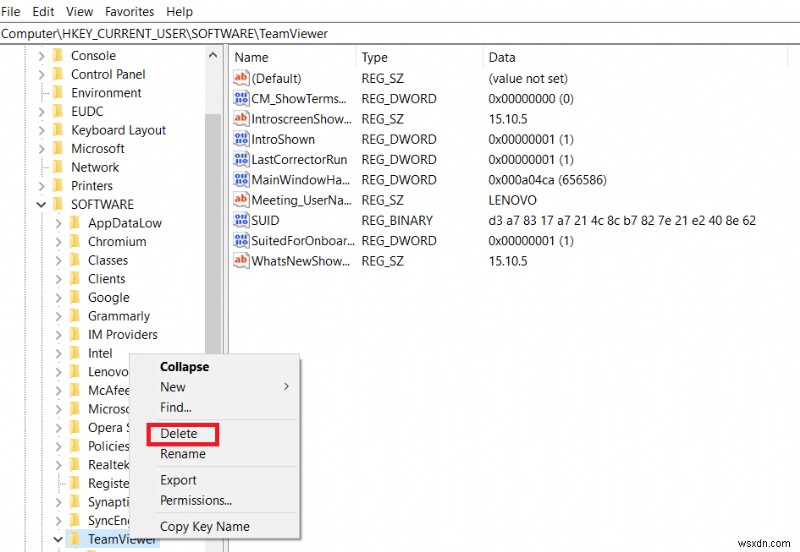
Task: Select the Classes folder icon
Action: (75, 260)
